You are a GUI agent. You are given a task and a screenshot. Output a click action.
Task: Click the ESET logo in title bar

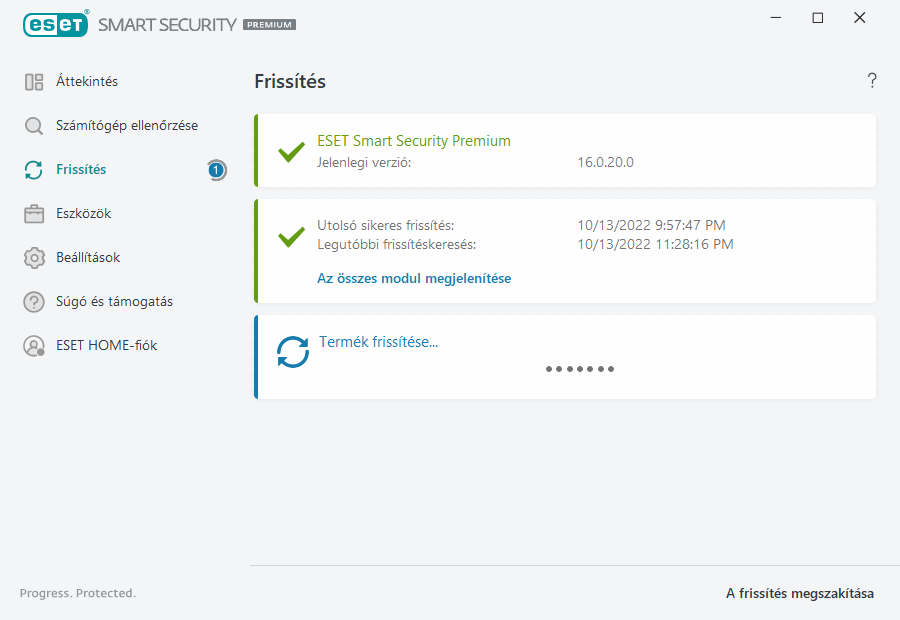coord(56,23)
